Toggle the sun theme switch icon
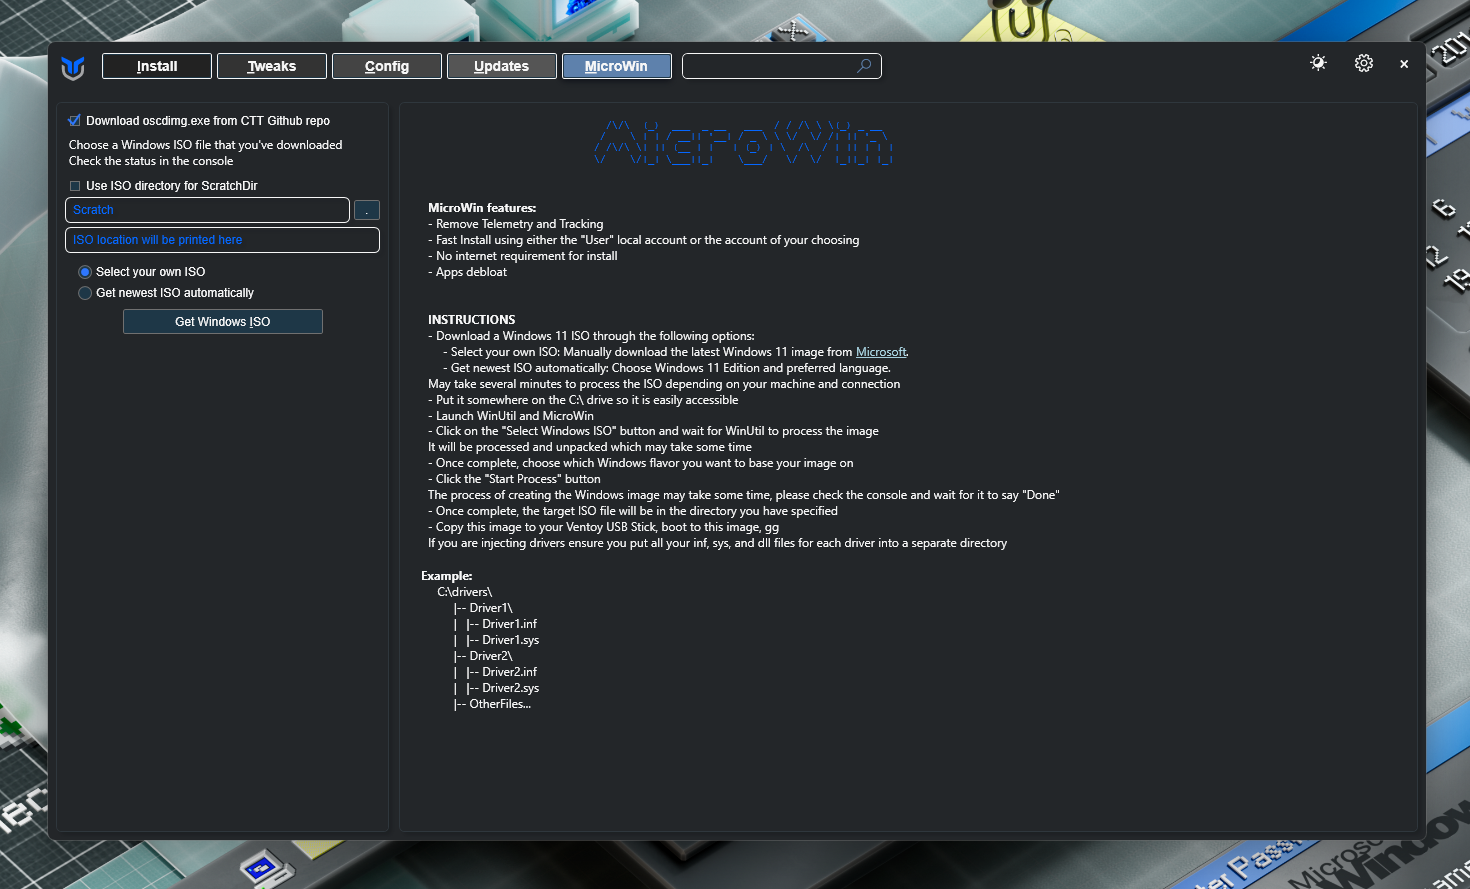The image size is (1470, 889). (x=1318, y=63)
